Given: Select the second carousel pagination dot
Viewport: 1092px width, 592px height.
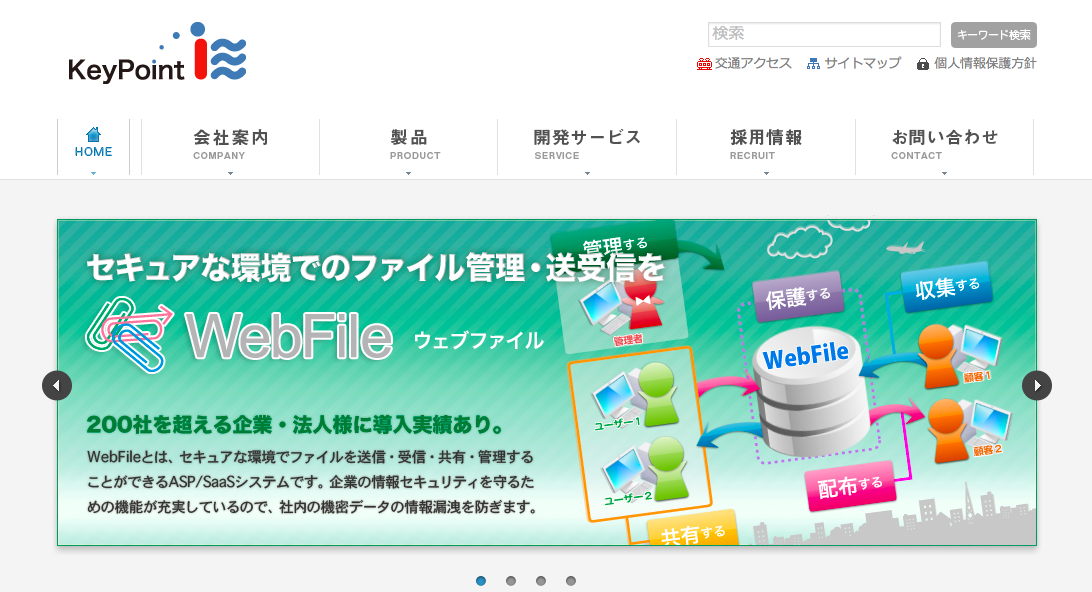Looking at the screenshot, I should tap(510, 581).
